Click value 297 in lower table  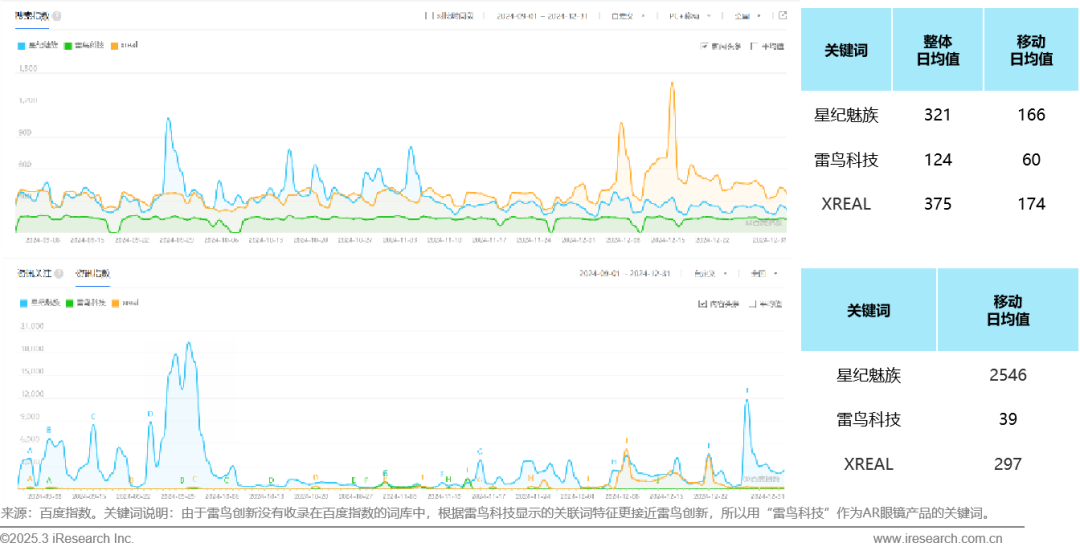[x=1008, y=464]
